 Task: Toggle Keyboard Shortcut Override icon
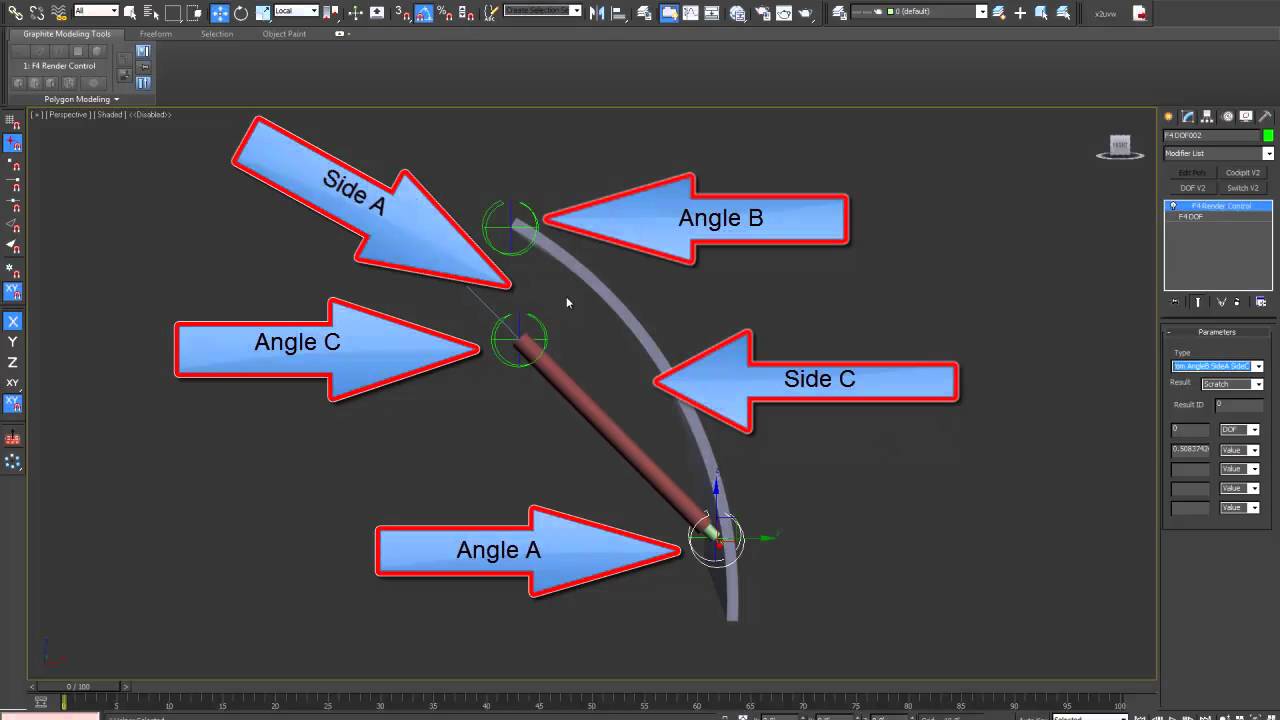tap(377, 12)
